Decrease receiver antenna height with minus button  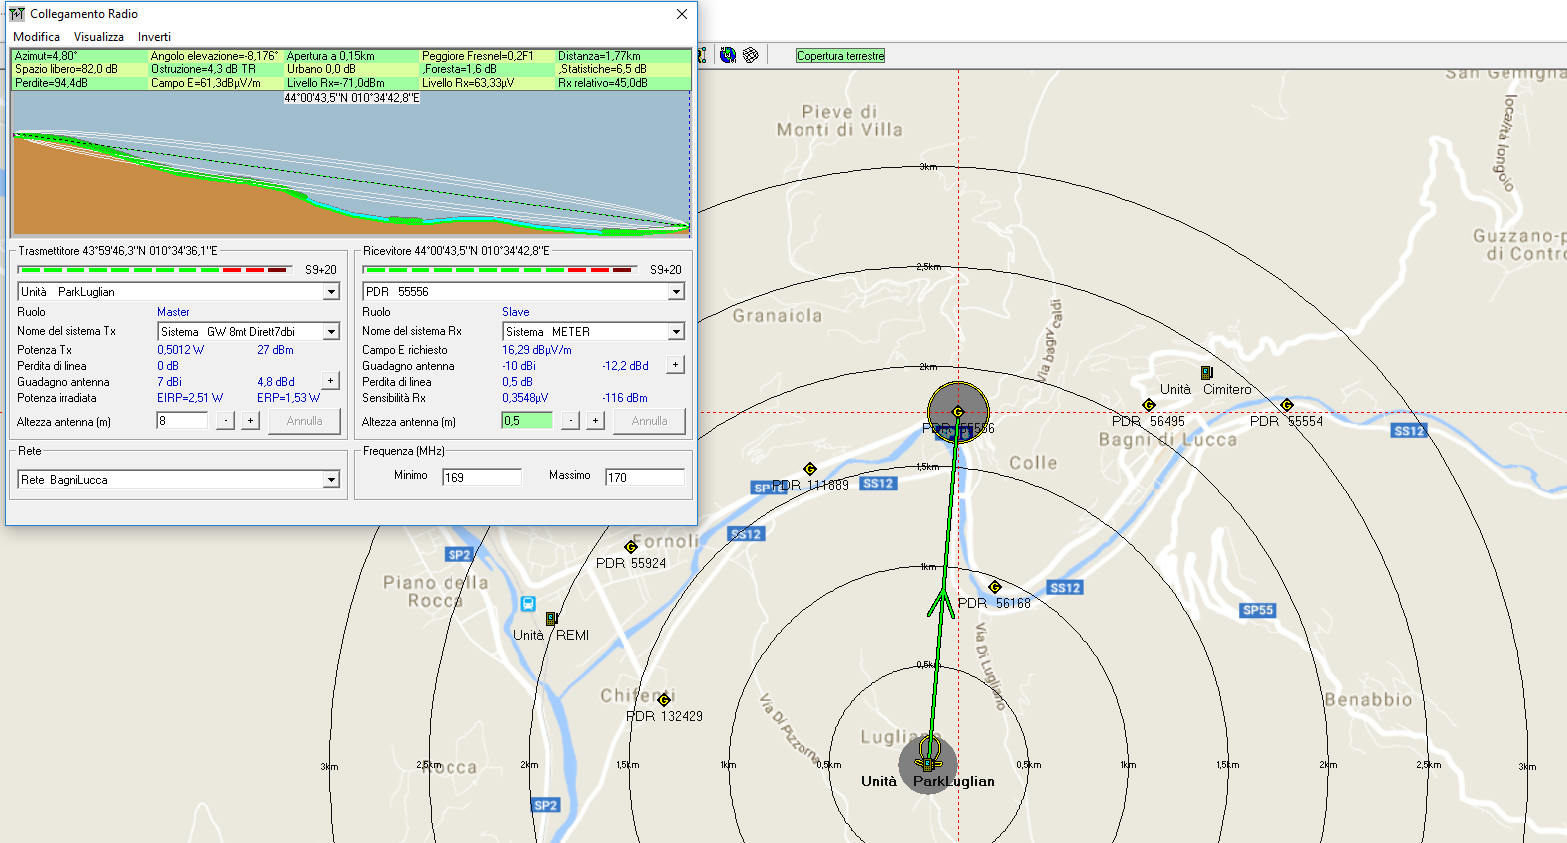pos(570,421)
